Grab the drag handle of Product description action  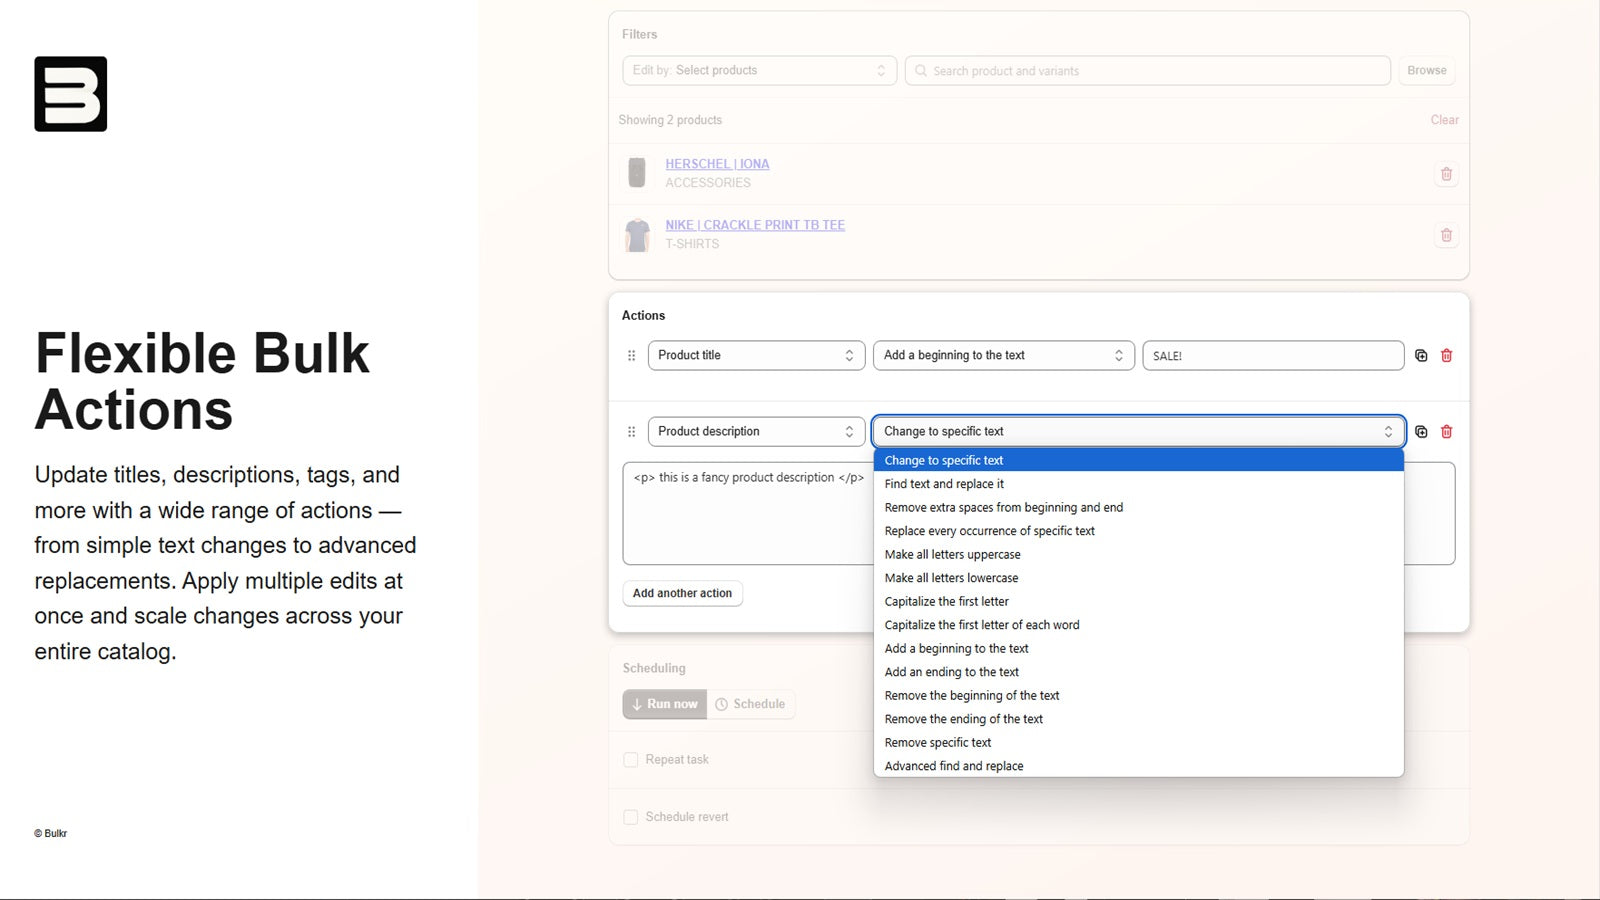click(x=631, y=432)
